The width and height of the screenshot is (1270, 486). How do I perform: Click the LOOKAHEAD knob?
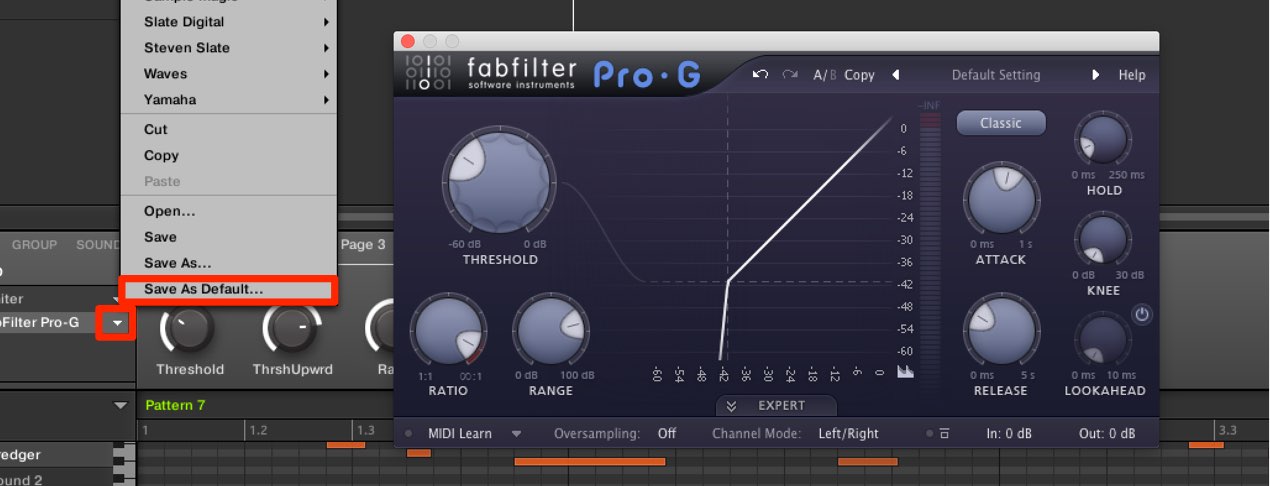pos(1103,340)
